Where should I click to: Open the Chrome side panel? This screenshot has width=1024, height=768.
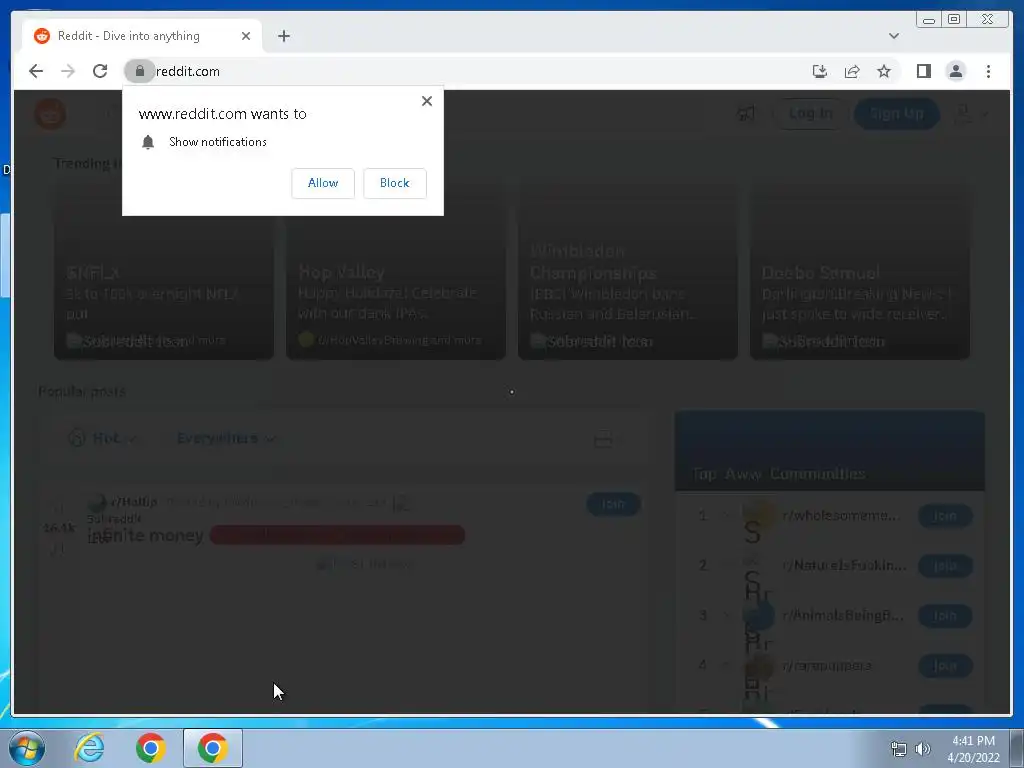(x=923, y=71)
